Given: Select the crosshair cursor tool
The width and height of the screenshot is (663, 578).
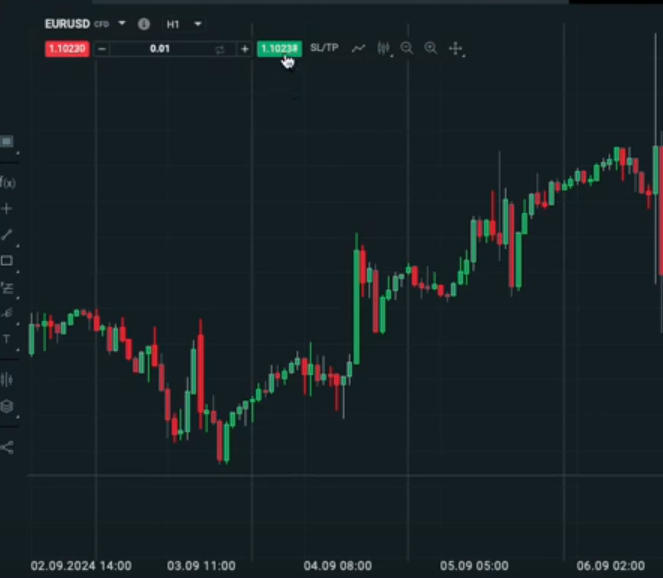Looking at the screenshot, I should [x=456, y=48].
